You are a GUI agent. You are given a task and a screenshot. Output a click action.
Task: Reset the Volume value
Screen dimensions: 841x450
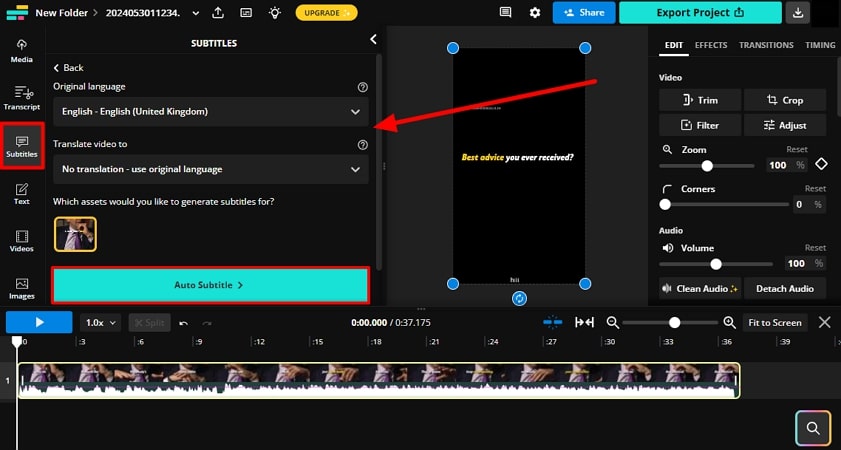[815, 247]
